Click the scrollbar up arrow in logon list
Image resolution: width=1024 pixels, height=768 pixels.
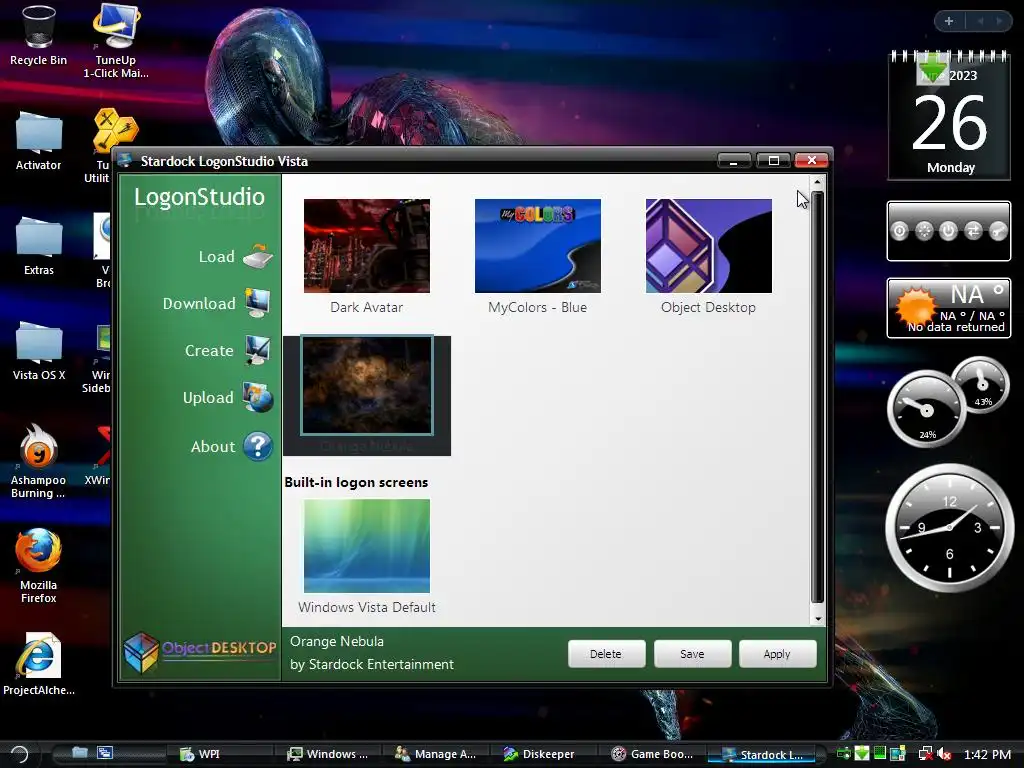(x=817, y=182)
